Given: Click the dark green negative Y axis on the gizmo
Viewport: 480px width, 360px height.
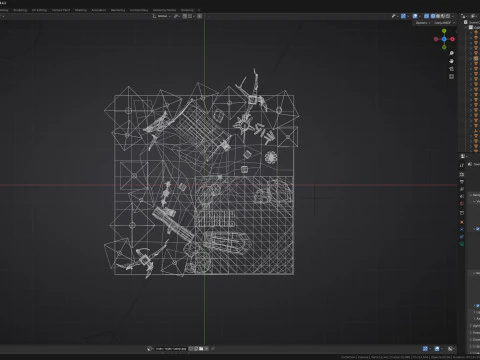Looking at the screenshot, I should pos(444,47).
